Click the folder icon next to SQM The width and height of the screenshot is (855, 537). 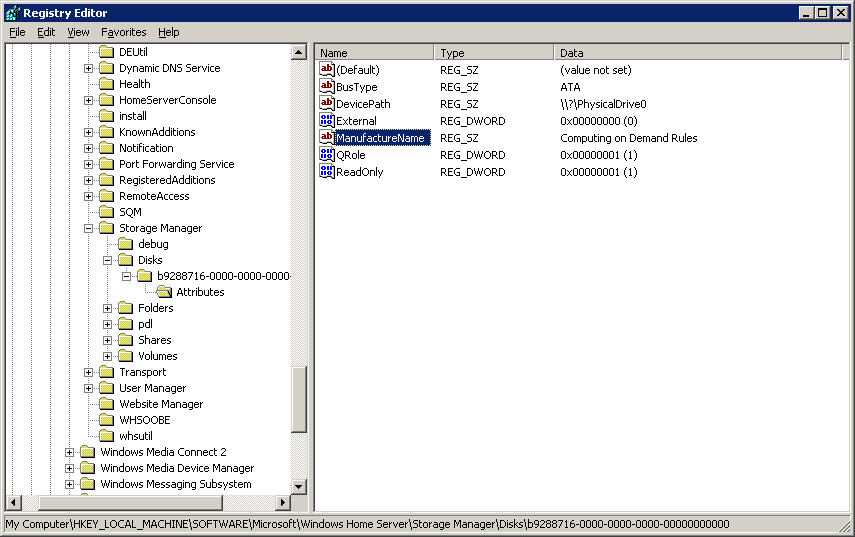click(x=107, y=212)
